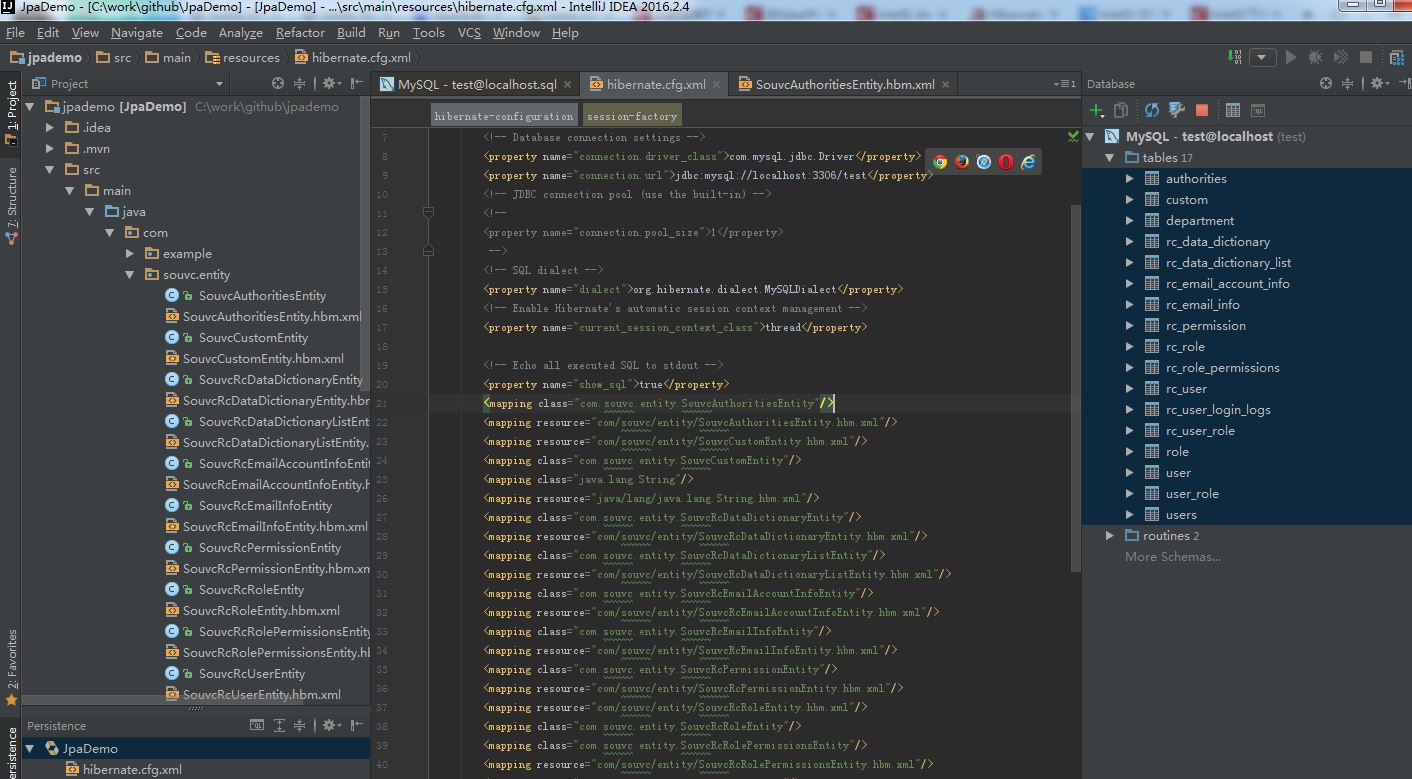Click the Duplicate icon in Database toolbar
The image size is (1412, 779).
pos(1121,110)
